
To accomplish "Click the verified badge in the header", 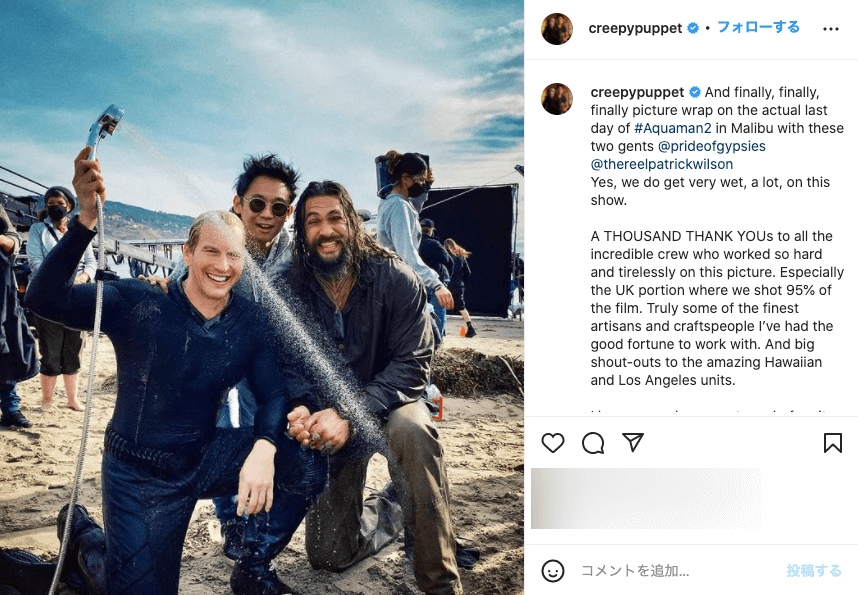I will 693,28.
